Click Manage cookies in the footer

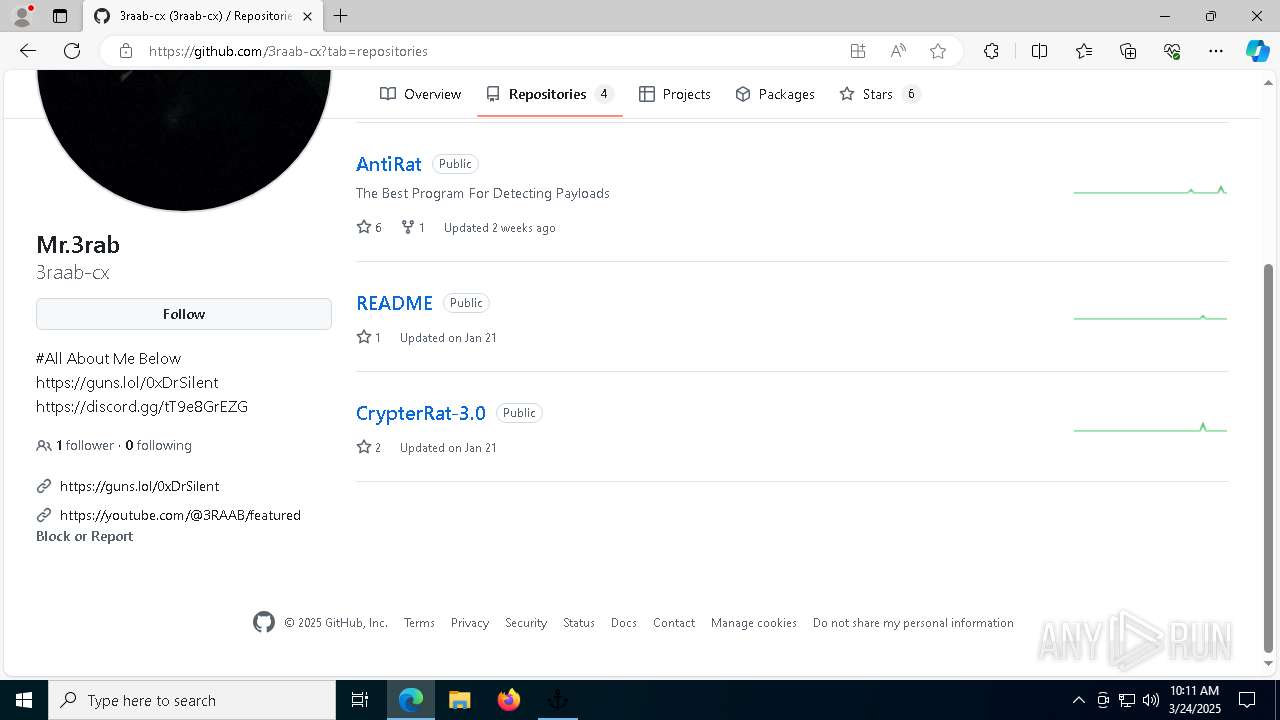pos(754,623)
